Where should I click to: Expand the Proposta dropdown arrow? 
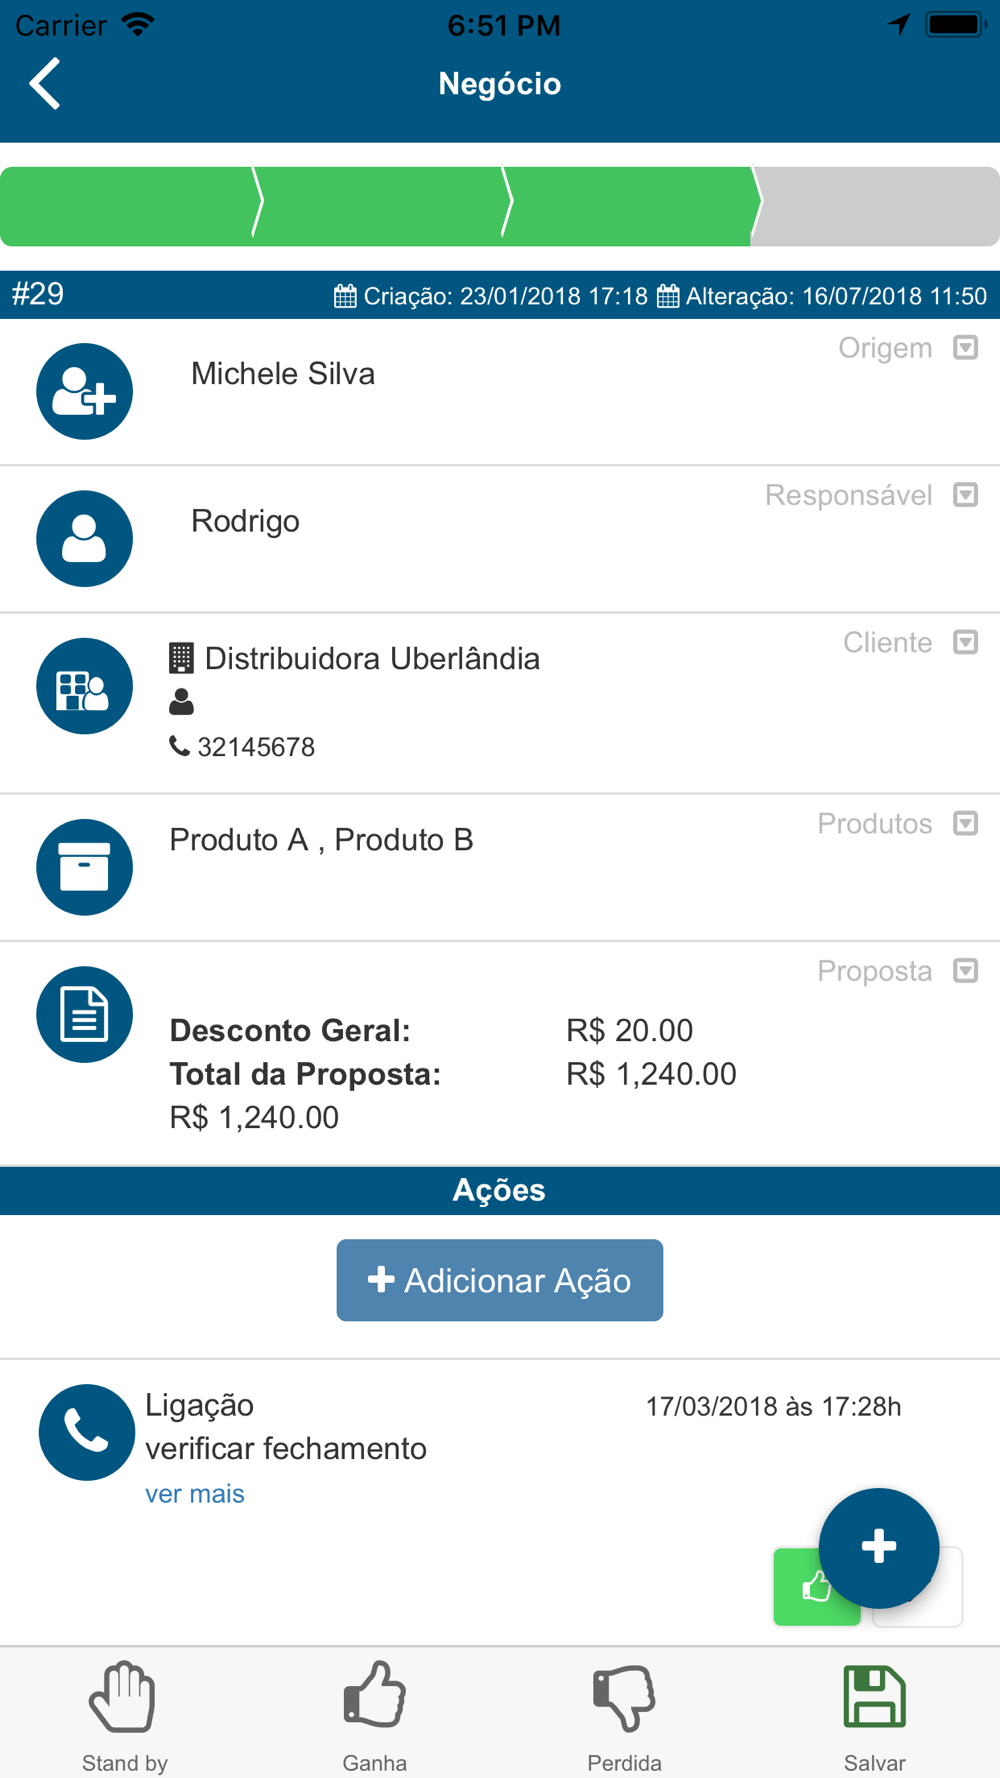965,971
